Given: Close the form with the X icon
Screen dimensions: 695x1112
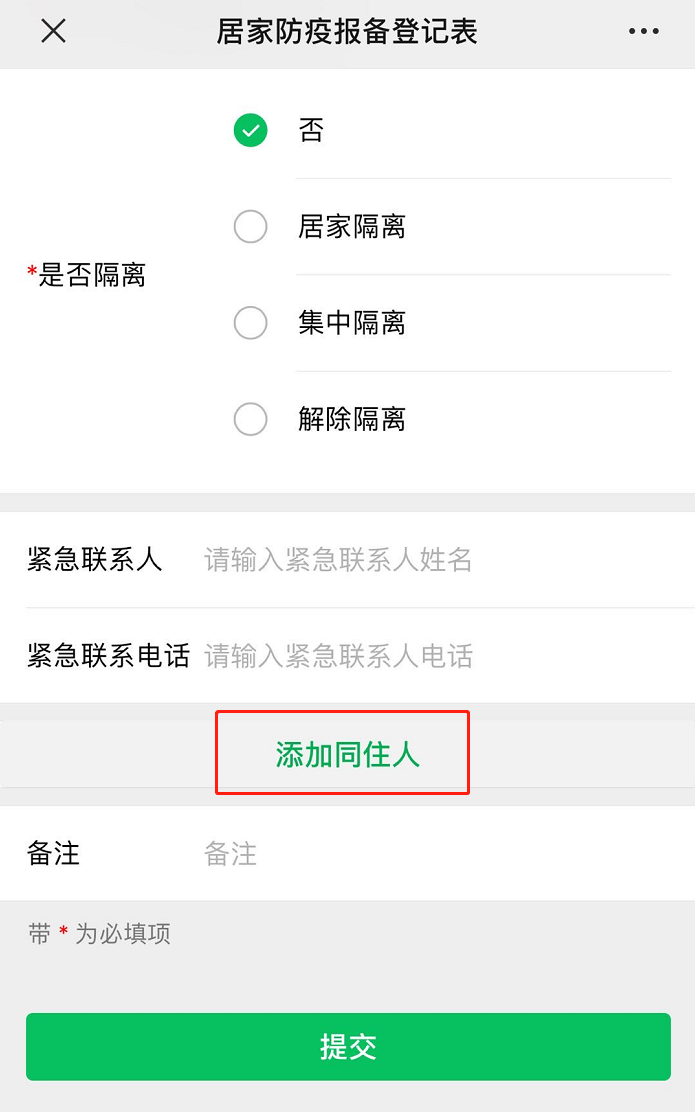Looking at the screenshot, I should tap(53, 32).
